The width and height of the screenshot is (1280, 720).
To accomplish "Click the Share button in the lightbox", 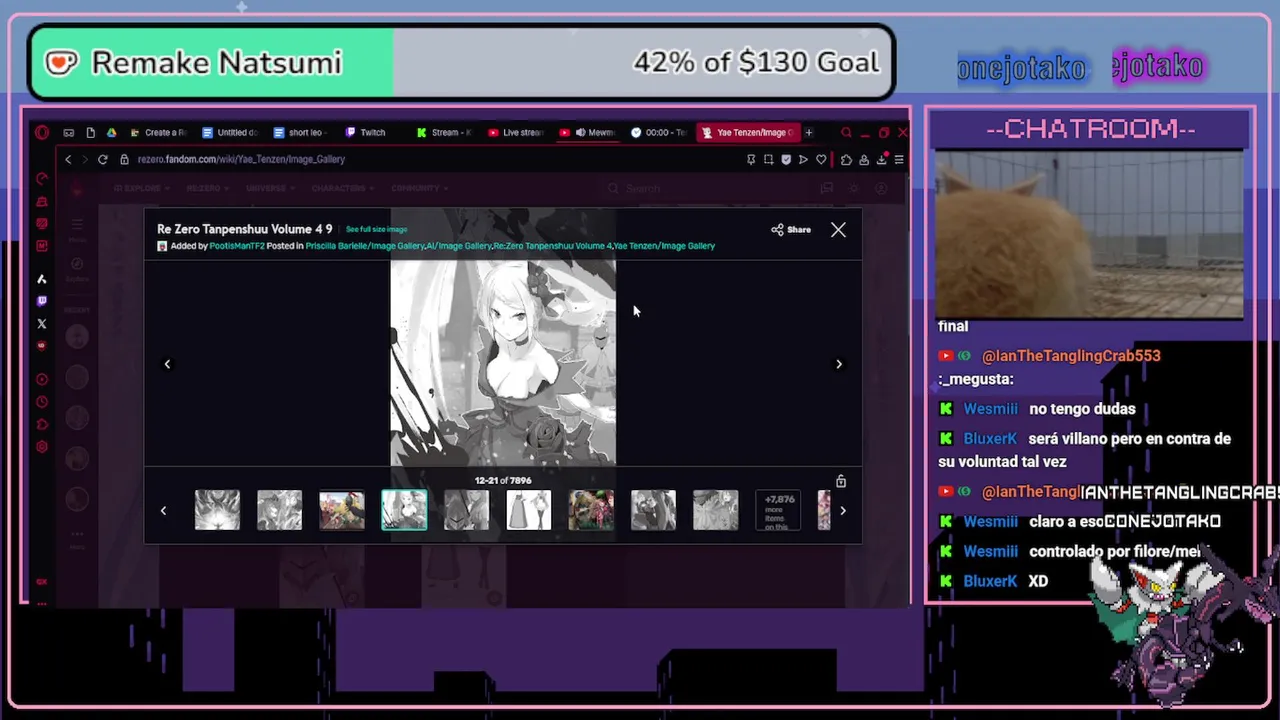I will tap(791, 230).
